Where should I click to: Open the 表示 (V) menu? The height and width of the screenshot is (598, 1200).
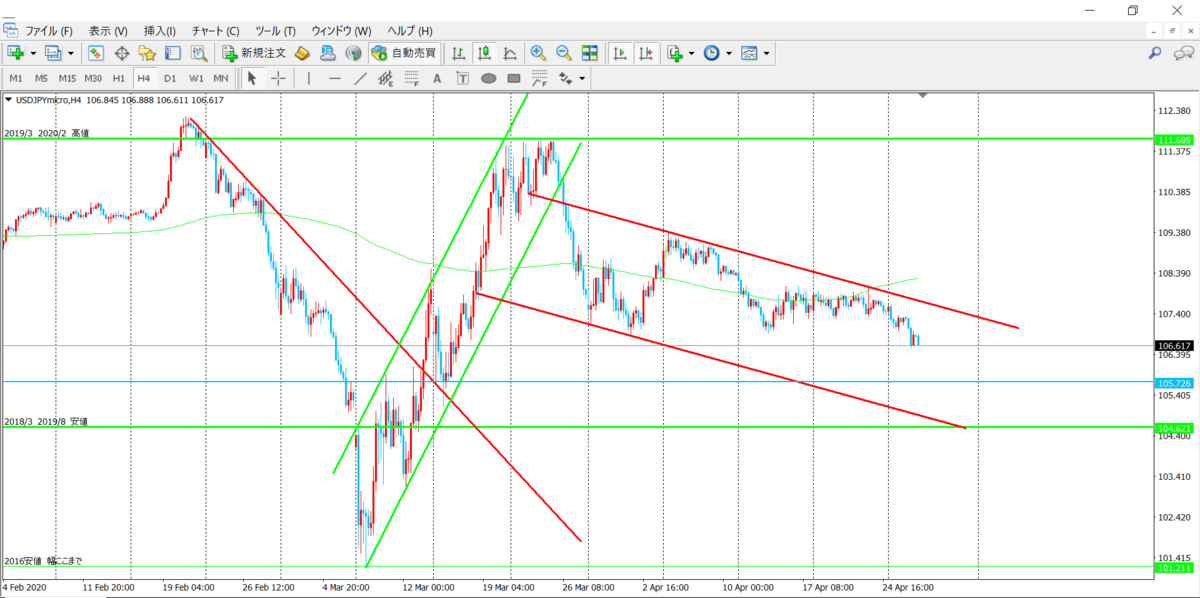coord(108,31)
